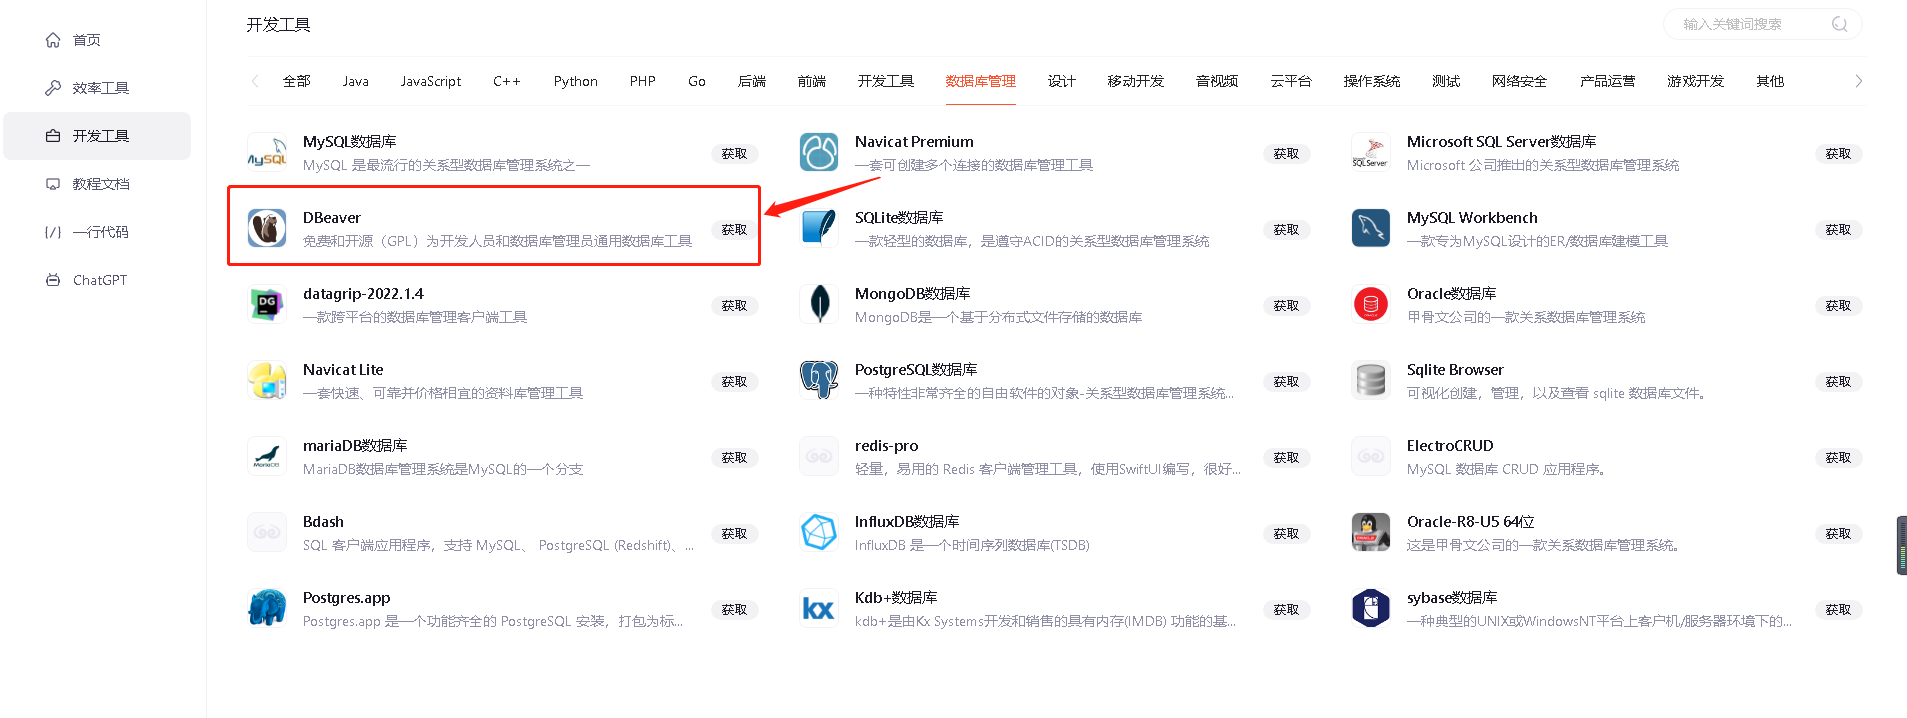Select the 数据库管理 tab
1907x718 pixels.
(x=981, y=81)
